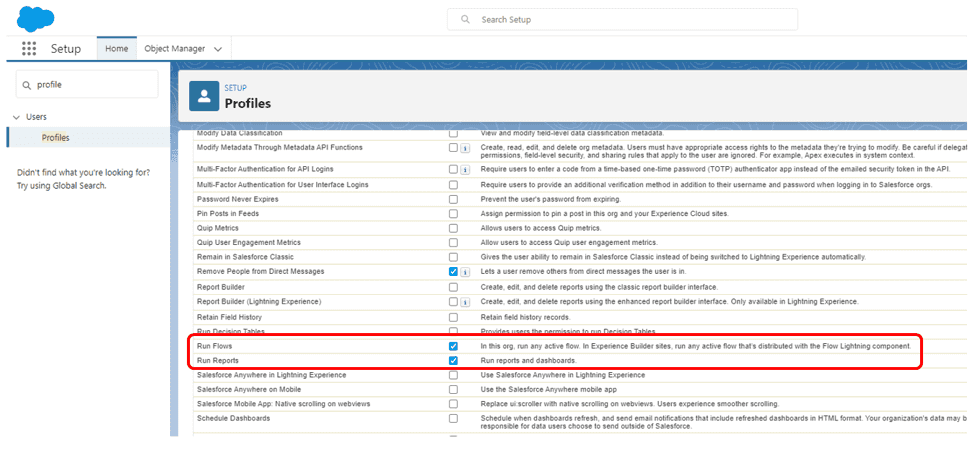Image resolution: width=975 pixels, height=461 pixels.
Task: Click 'Run reports and dashboards.' description
Action: pyautogui.click(x=527, y=360)
